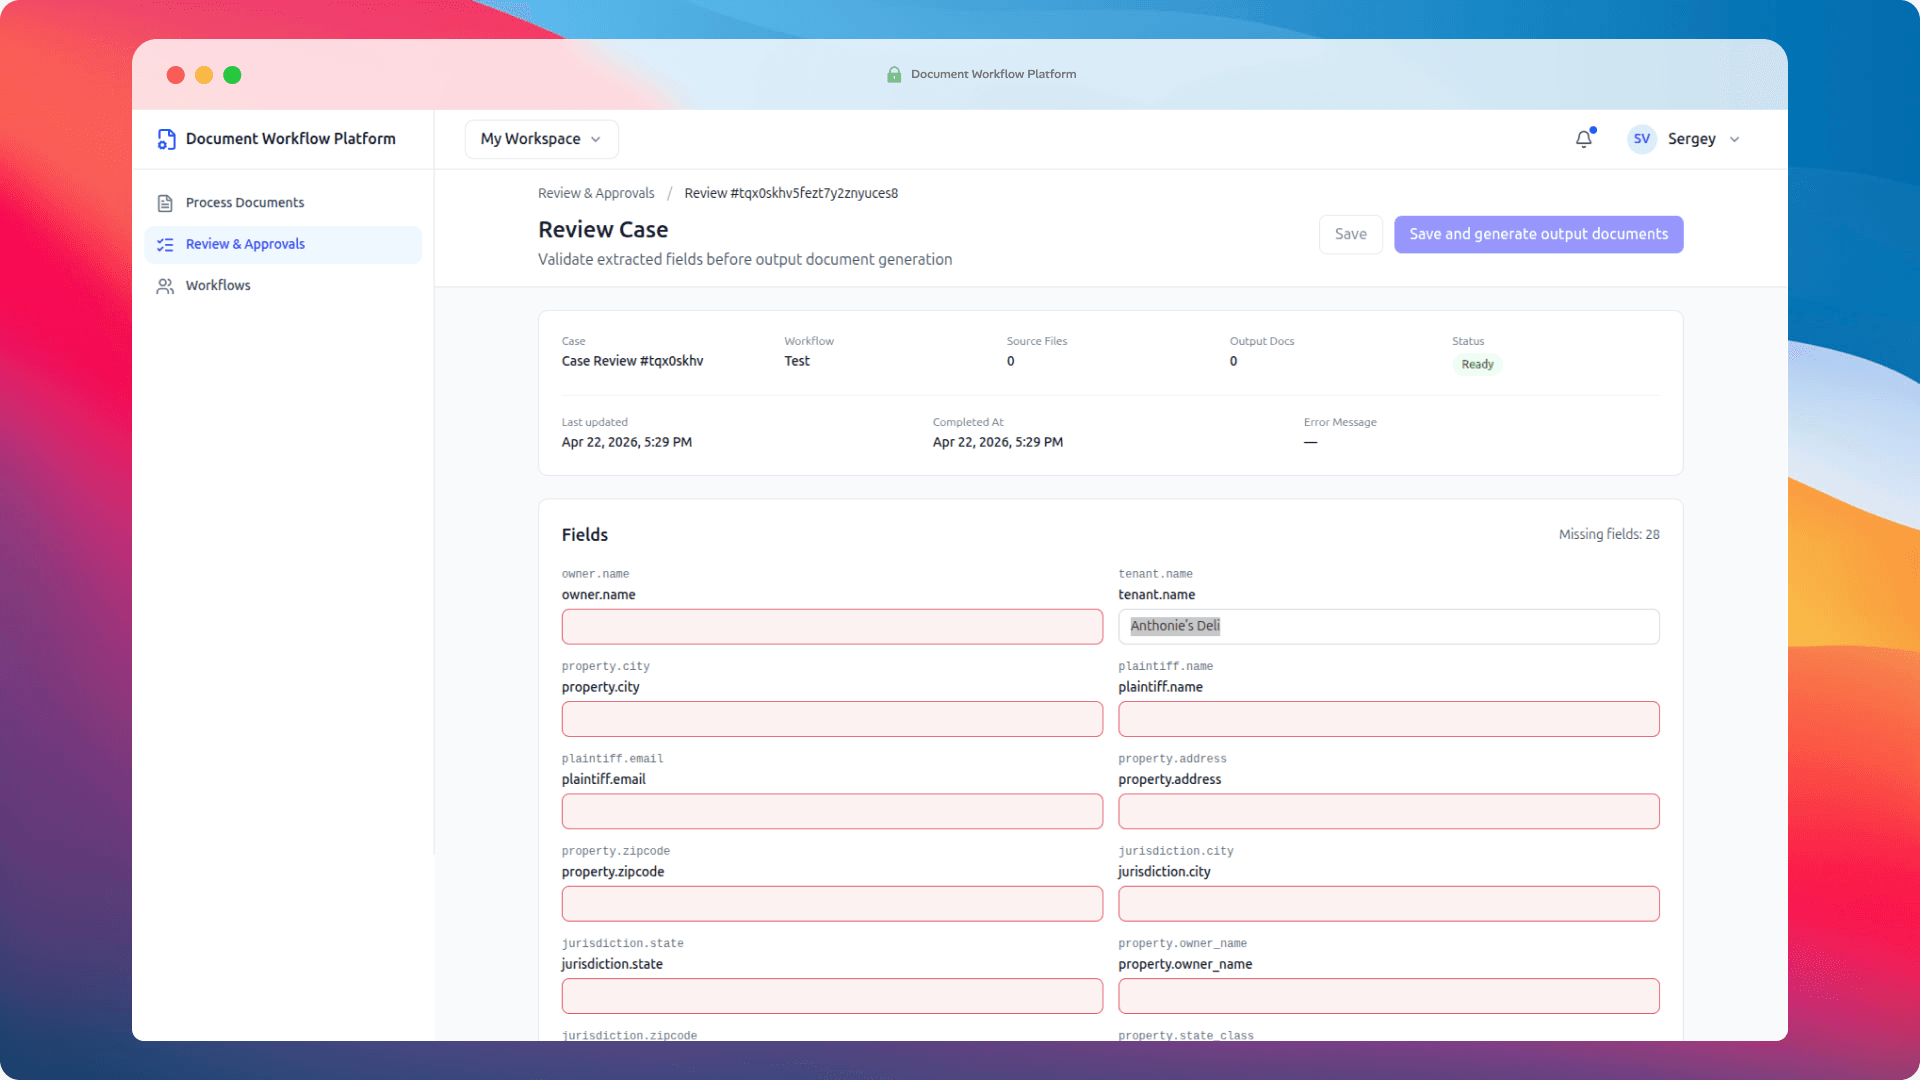
Task: Open the My Workspace dropdown
Action: pyautogui.click(x=540, y=139)
